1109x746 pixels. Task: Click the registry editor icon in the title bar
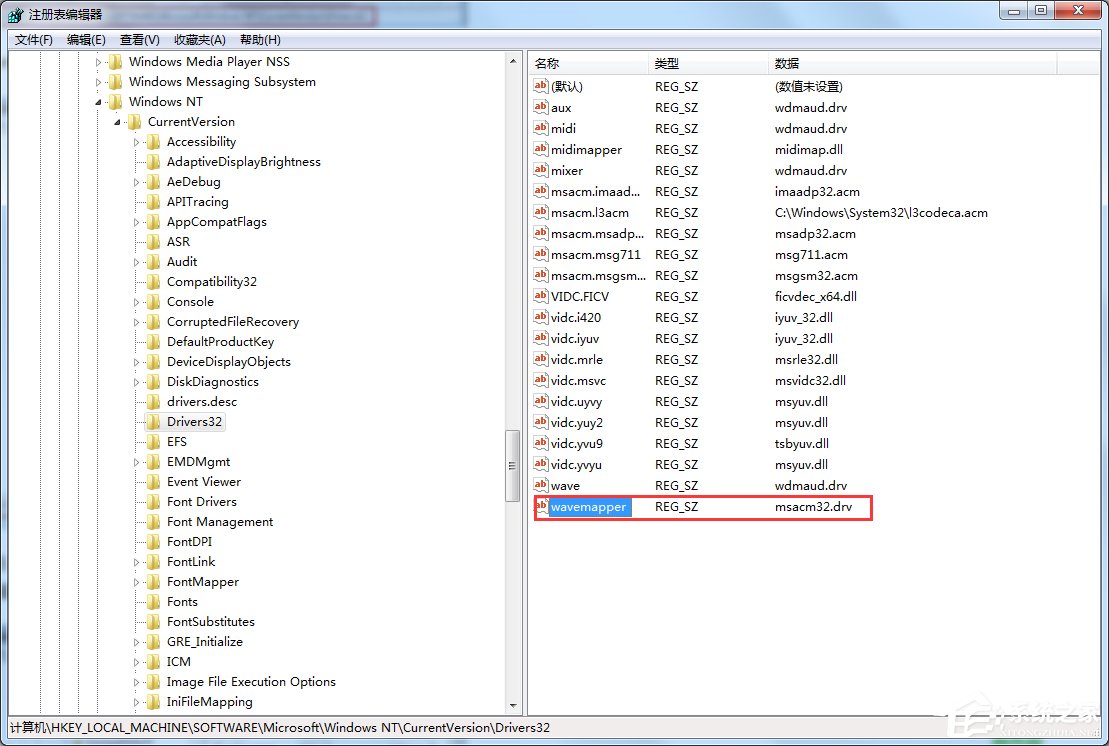coord(15,14)
